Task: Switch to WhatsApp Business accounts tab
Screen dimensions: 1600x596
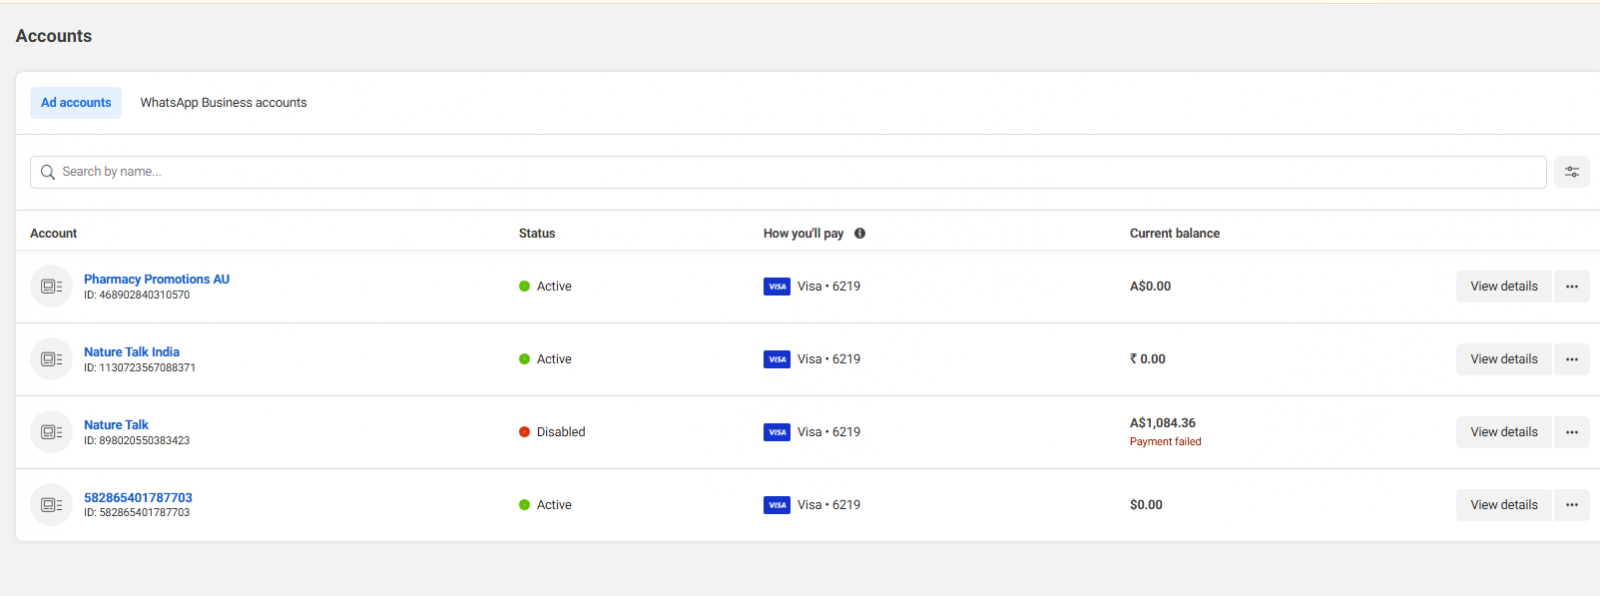Action: coord(223,103)
